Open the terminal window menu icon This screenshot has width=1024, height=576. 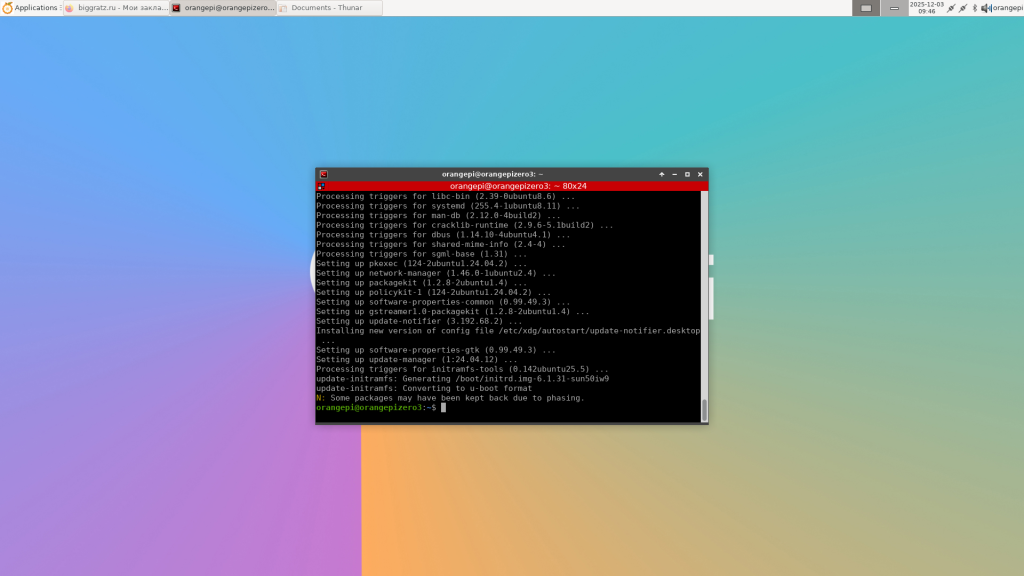[324, 174]
